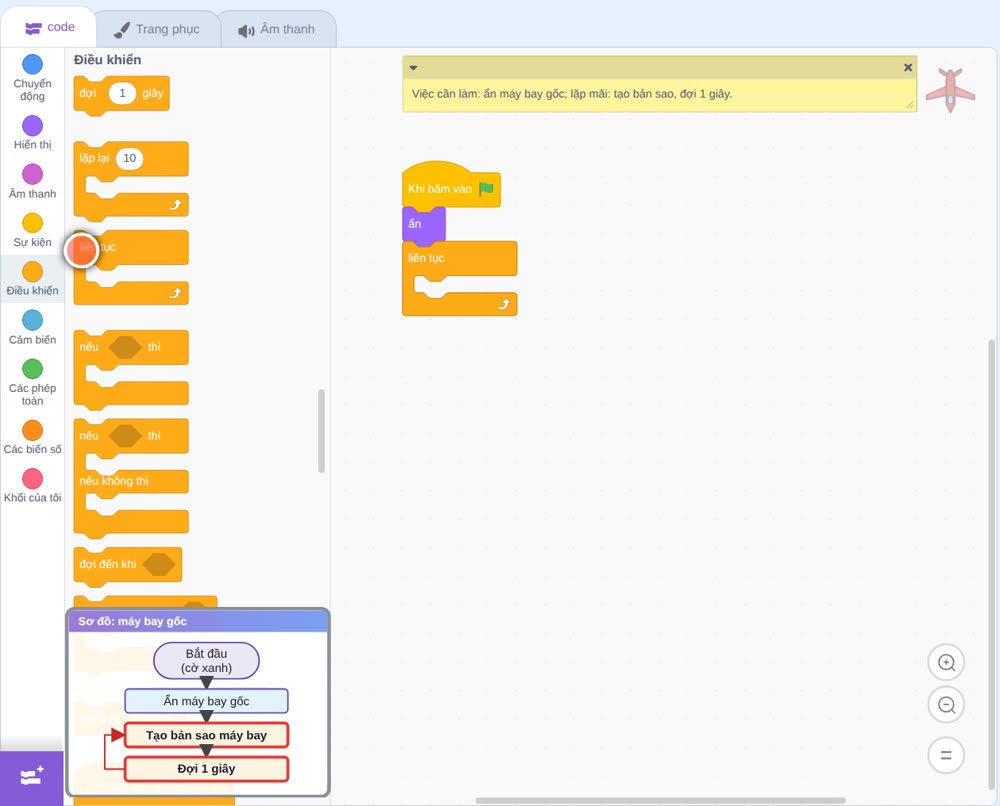
Task: Open the Khối của tôi block category
Action: point(33,486)
